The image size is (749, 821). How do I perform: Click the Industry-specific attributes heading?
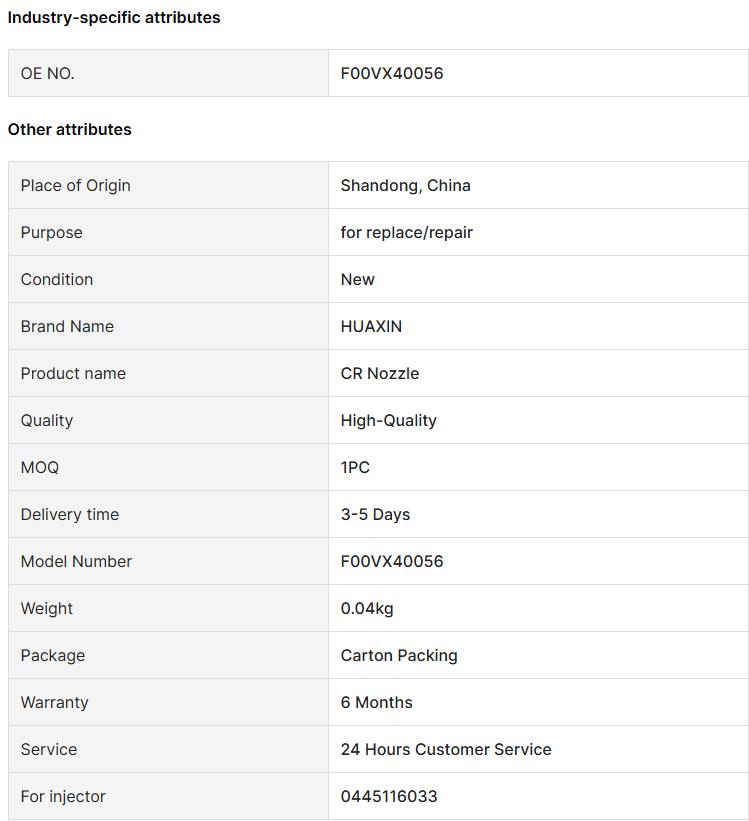pyautogui.click(x=114, y=17)
